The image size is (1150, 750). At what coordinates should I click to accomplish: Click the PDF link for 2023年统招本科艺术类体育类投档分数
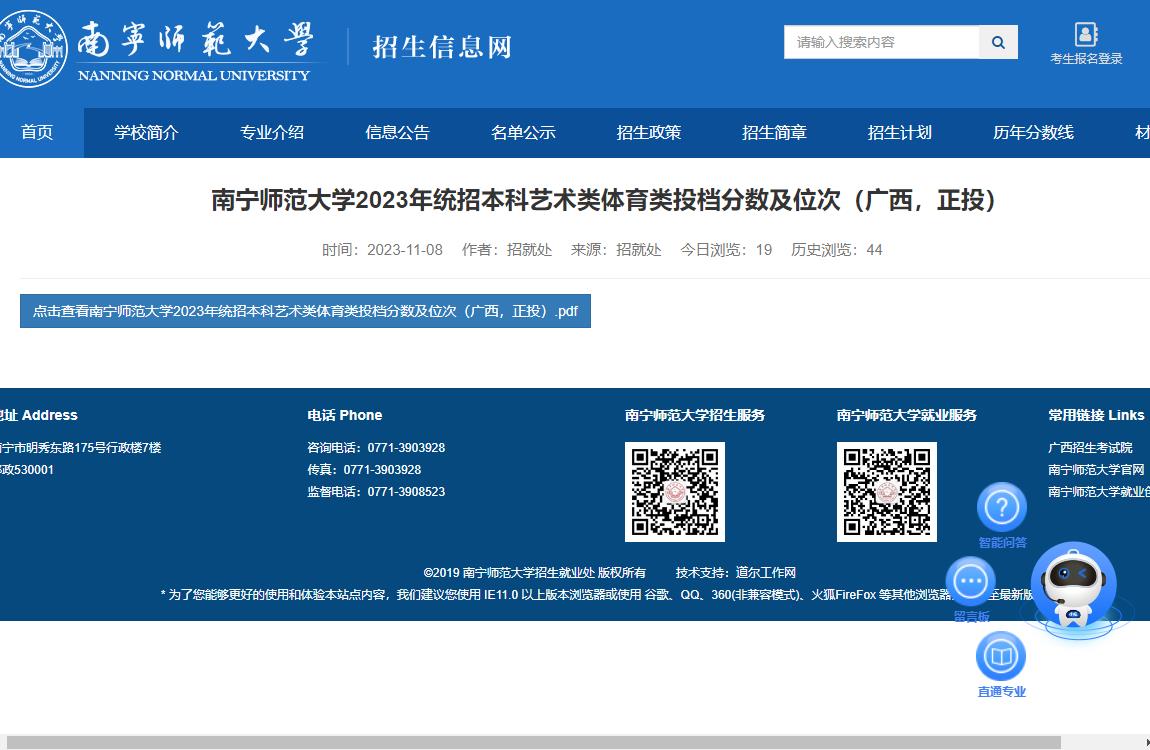(305, 311)
